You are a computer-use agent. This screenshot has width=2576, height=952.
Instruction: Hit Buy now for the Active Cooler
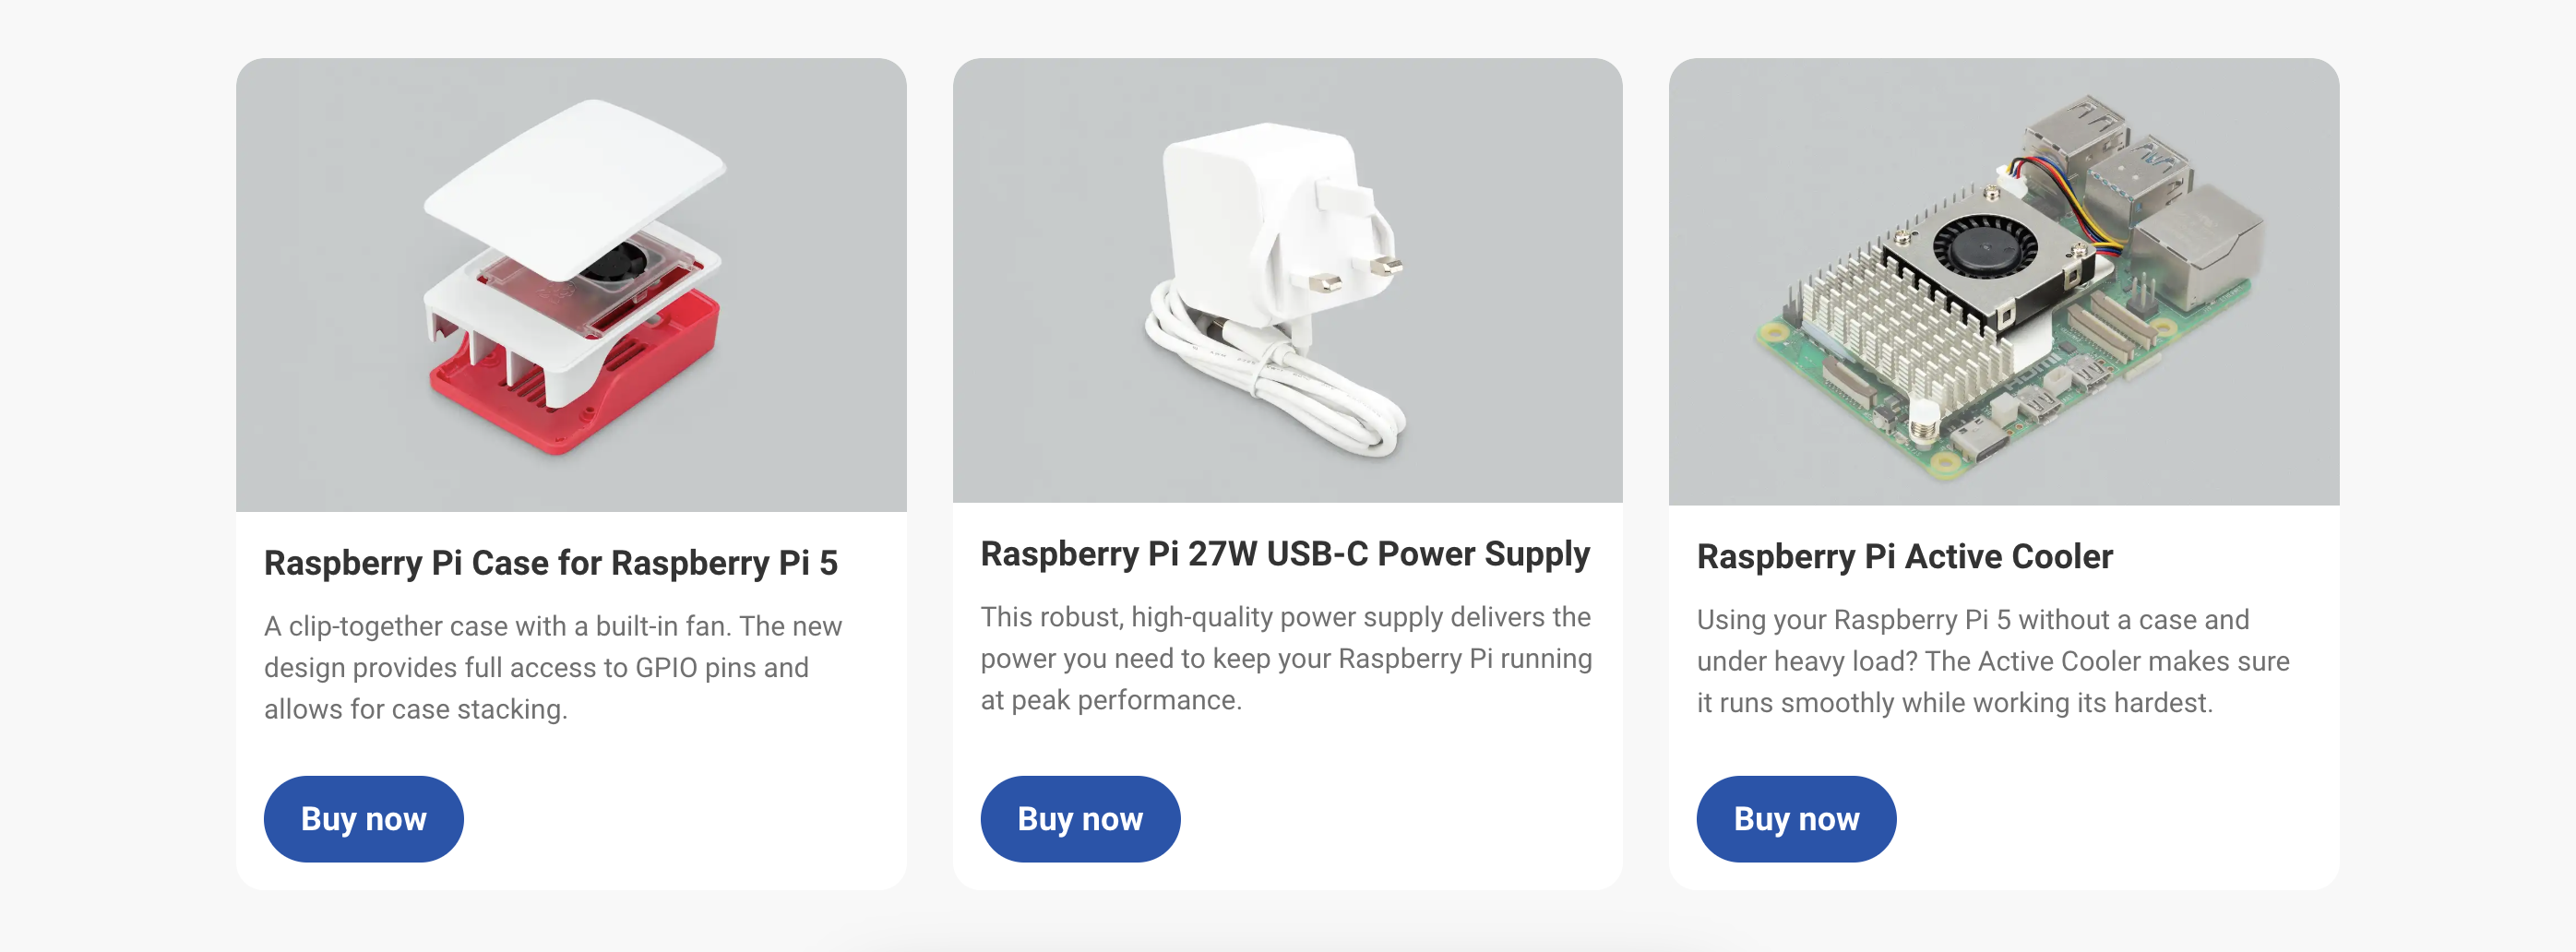click(x=1795, y=818)
